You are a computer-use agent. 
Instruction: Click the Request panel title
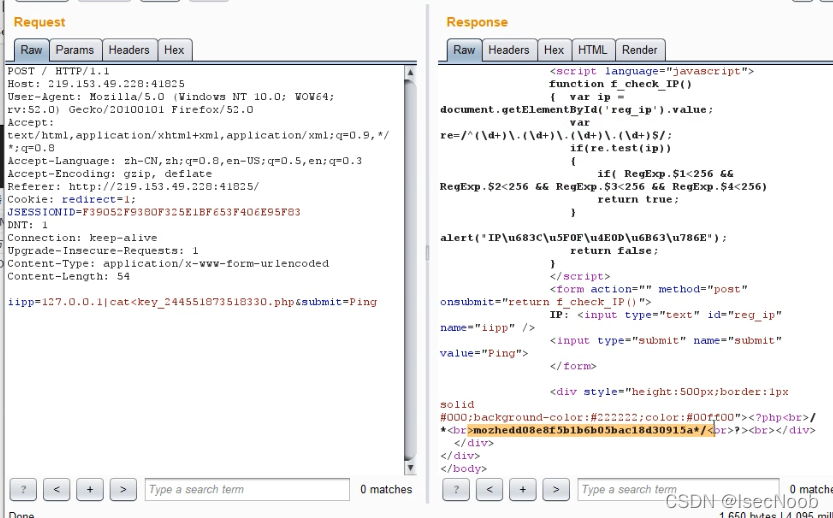pyautogui.click(x=39, y=22)
